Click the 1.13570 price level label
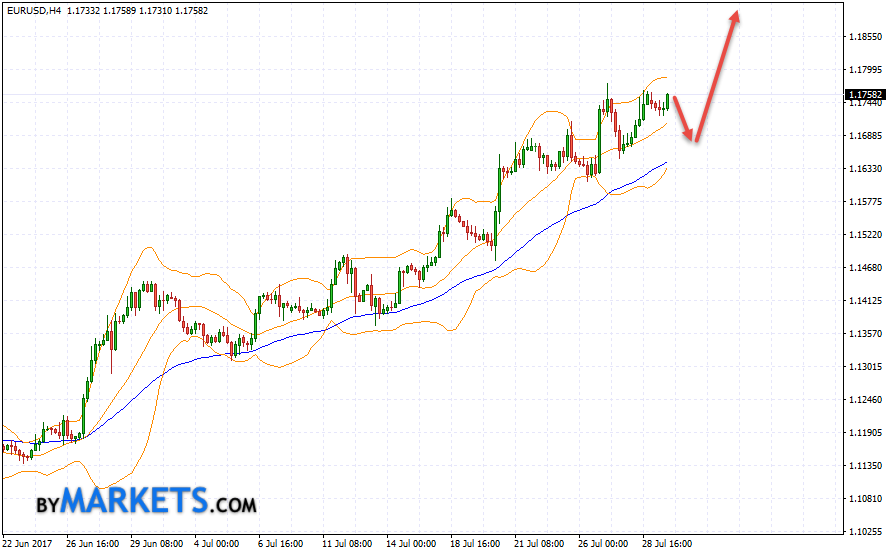Screen dimensions: 886x555 [x=863, y=334]
